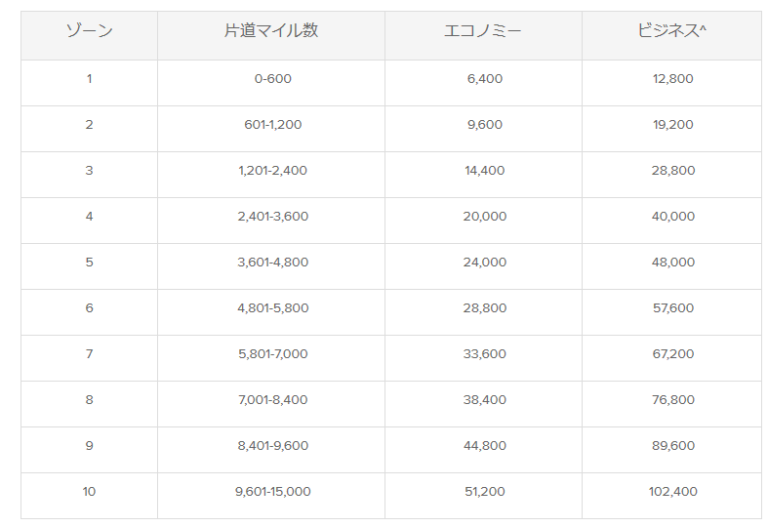Select the 67,200 business cell

pos(672,354)
